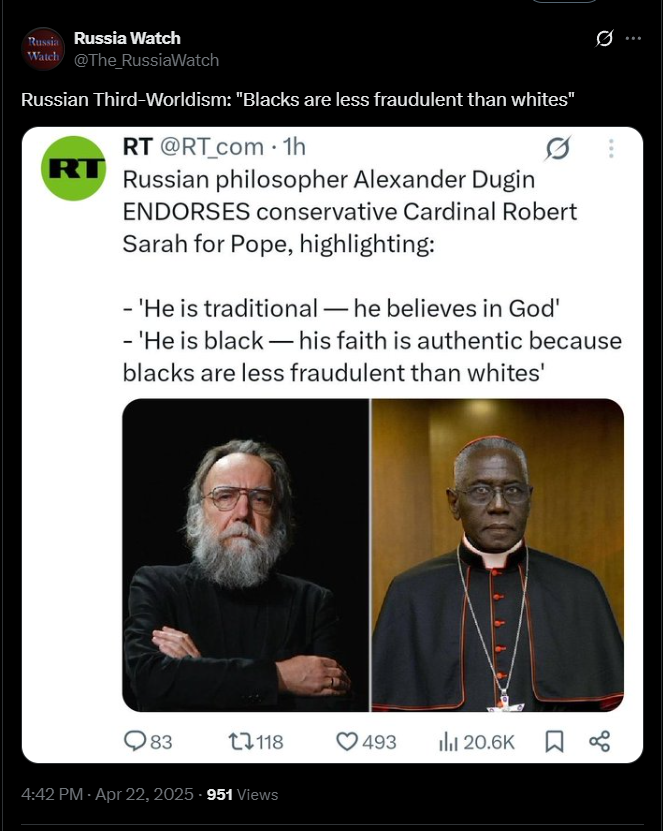Click the 951 Views count
Viewport: 663px width, 831px height.
242,795
